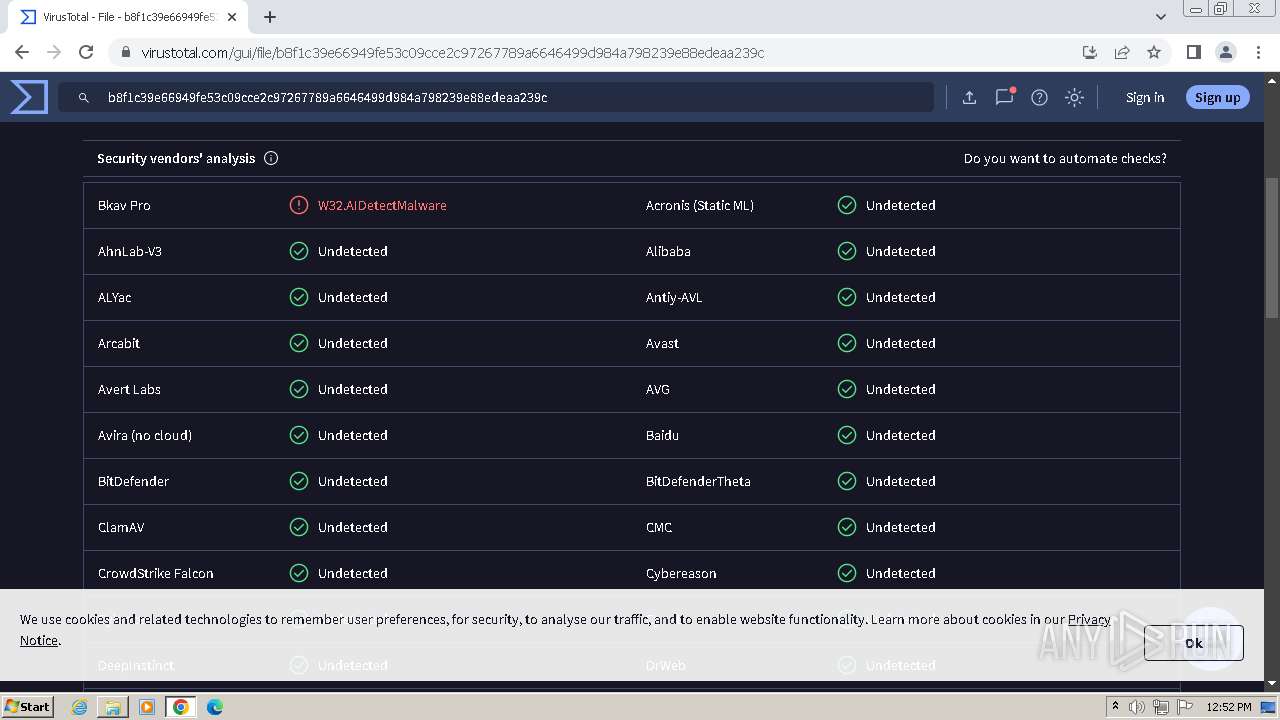Screen dimensions: 1280x720
Task: Click the Avert Labs vendor name
Action: point(129,389)
